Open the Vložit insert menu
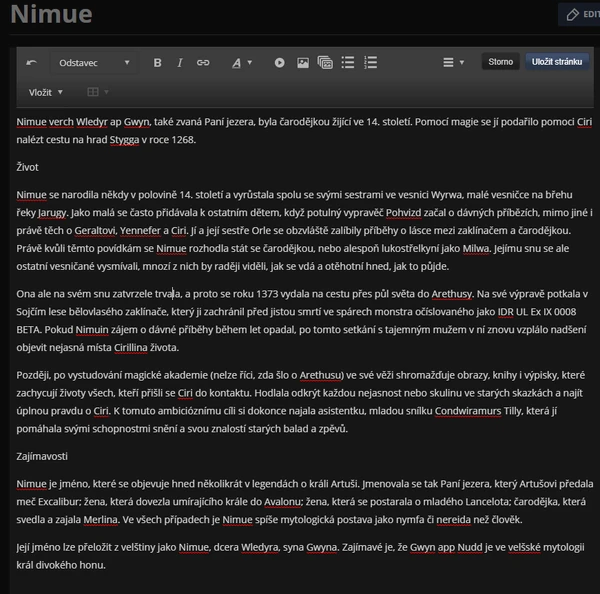 (x=46, y=92)
